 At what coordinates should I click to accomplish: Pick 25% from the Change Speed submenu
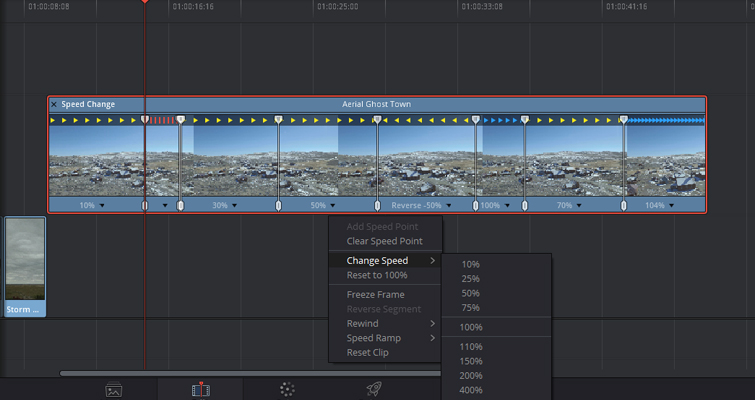pyautogui.click(x=470, y=279)
